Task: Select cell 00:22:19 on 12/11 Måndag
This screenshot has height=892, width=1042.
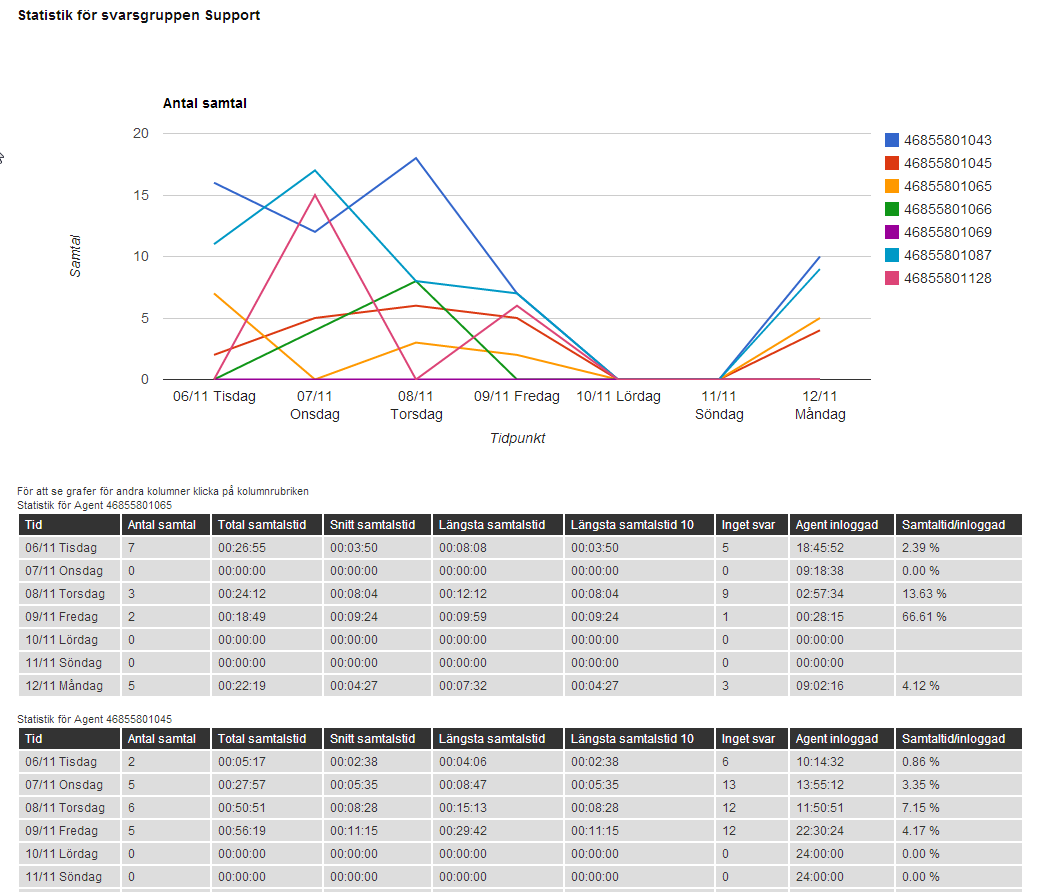Action: pyautogui.click(x=267, y=685)
